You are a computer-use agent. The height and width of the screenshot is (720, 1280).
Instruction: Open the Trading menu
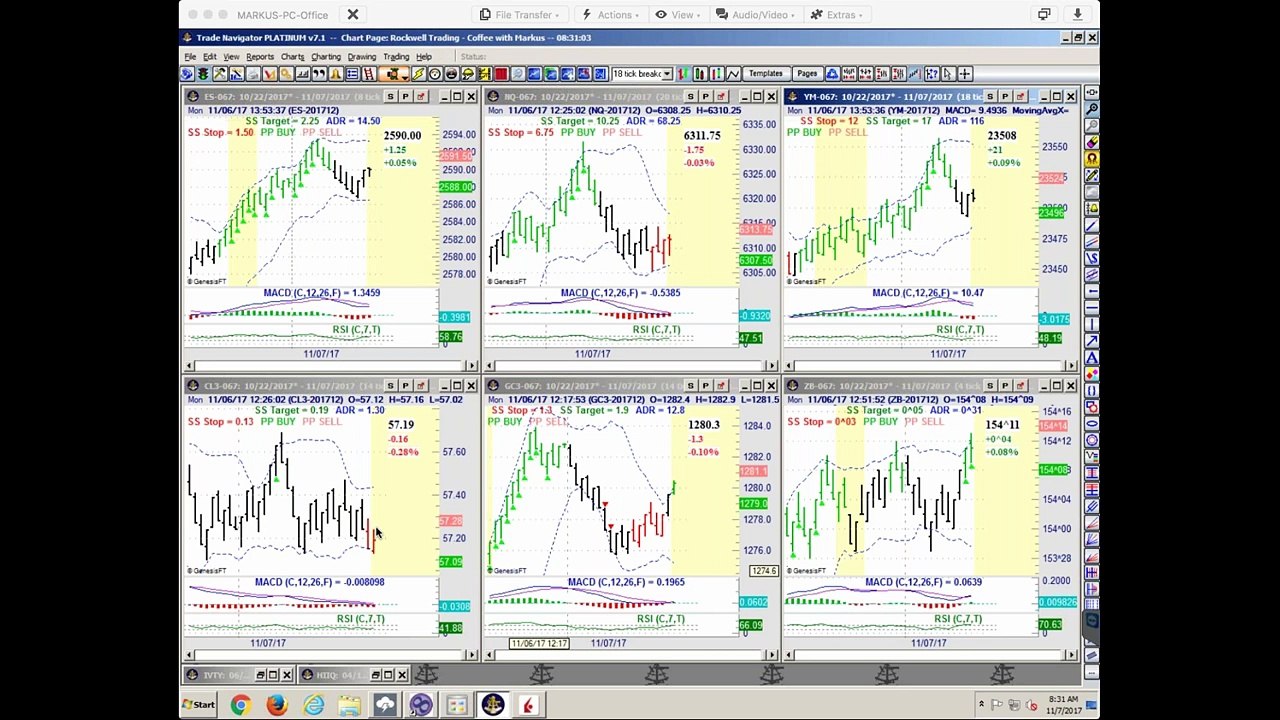click(396, 57)
